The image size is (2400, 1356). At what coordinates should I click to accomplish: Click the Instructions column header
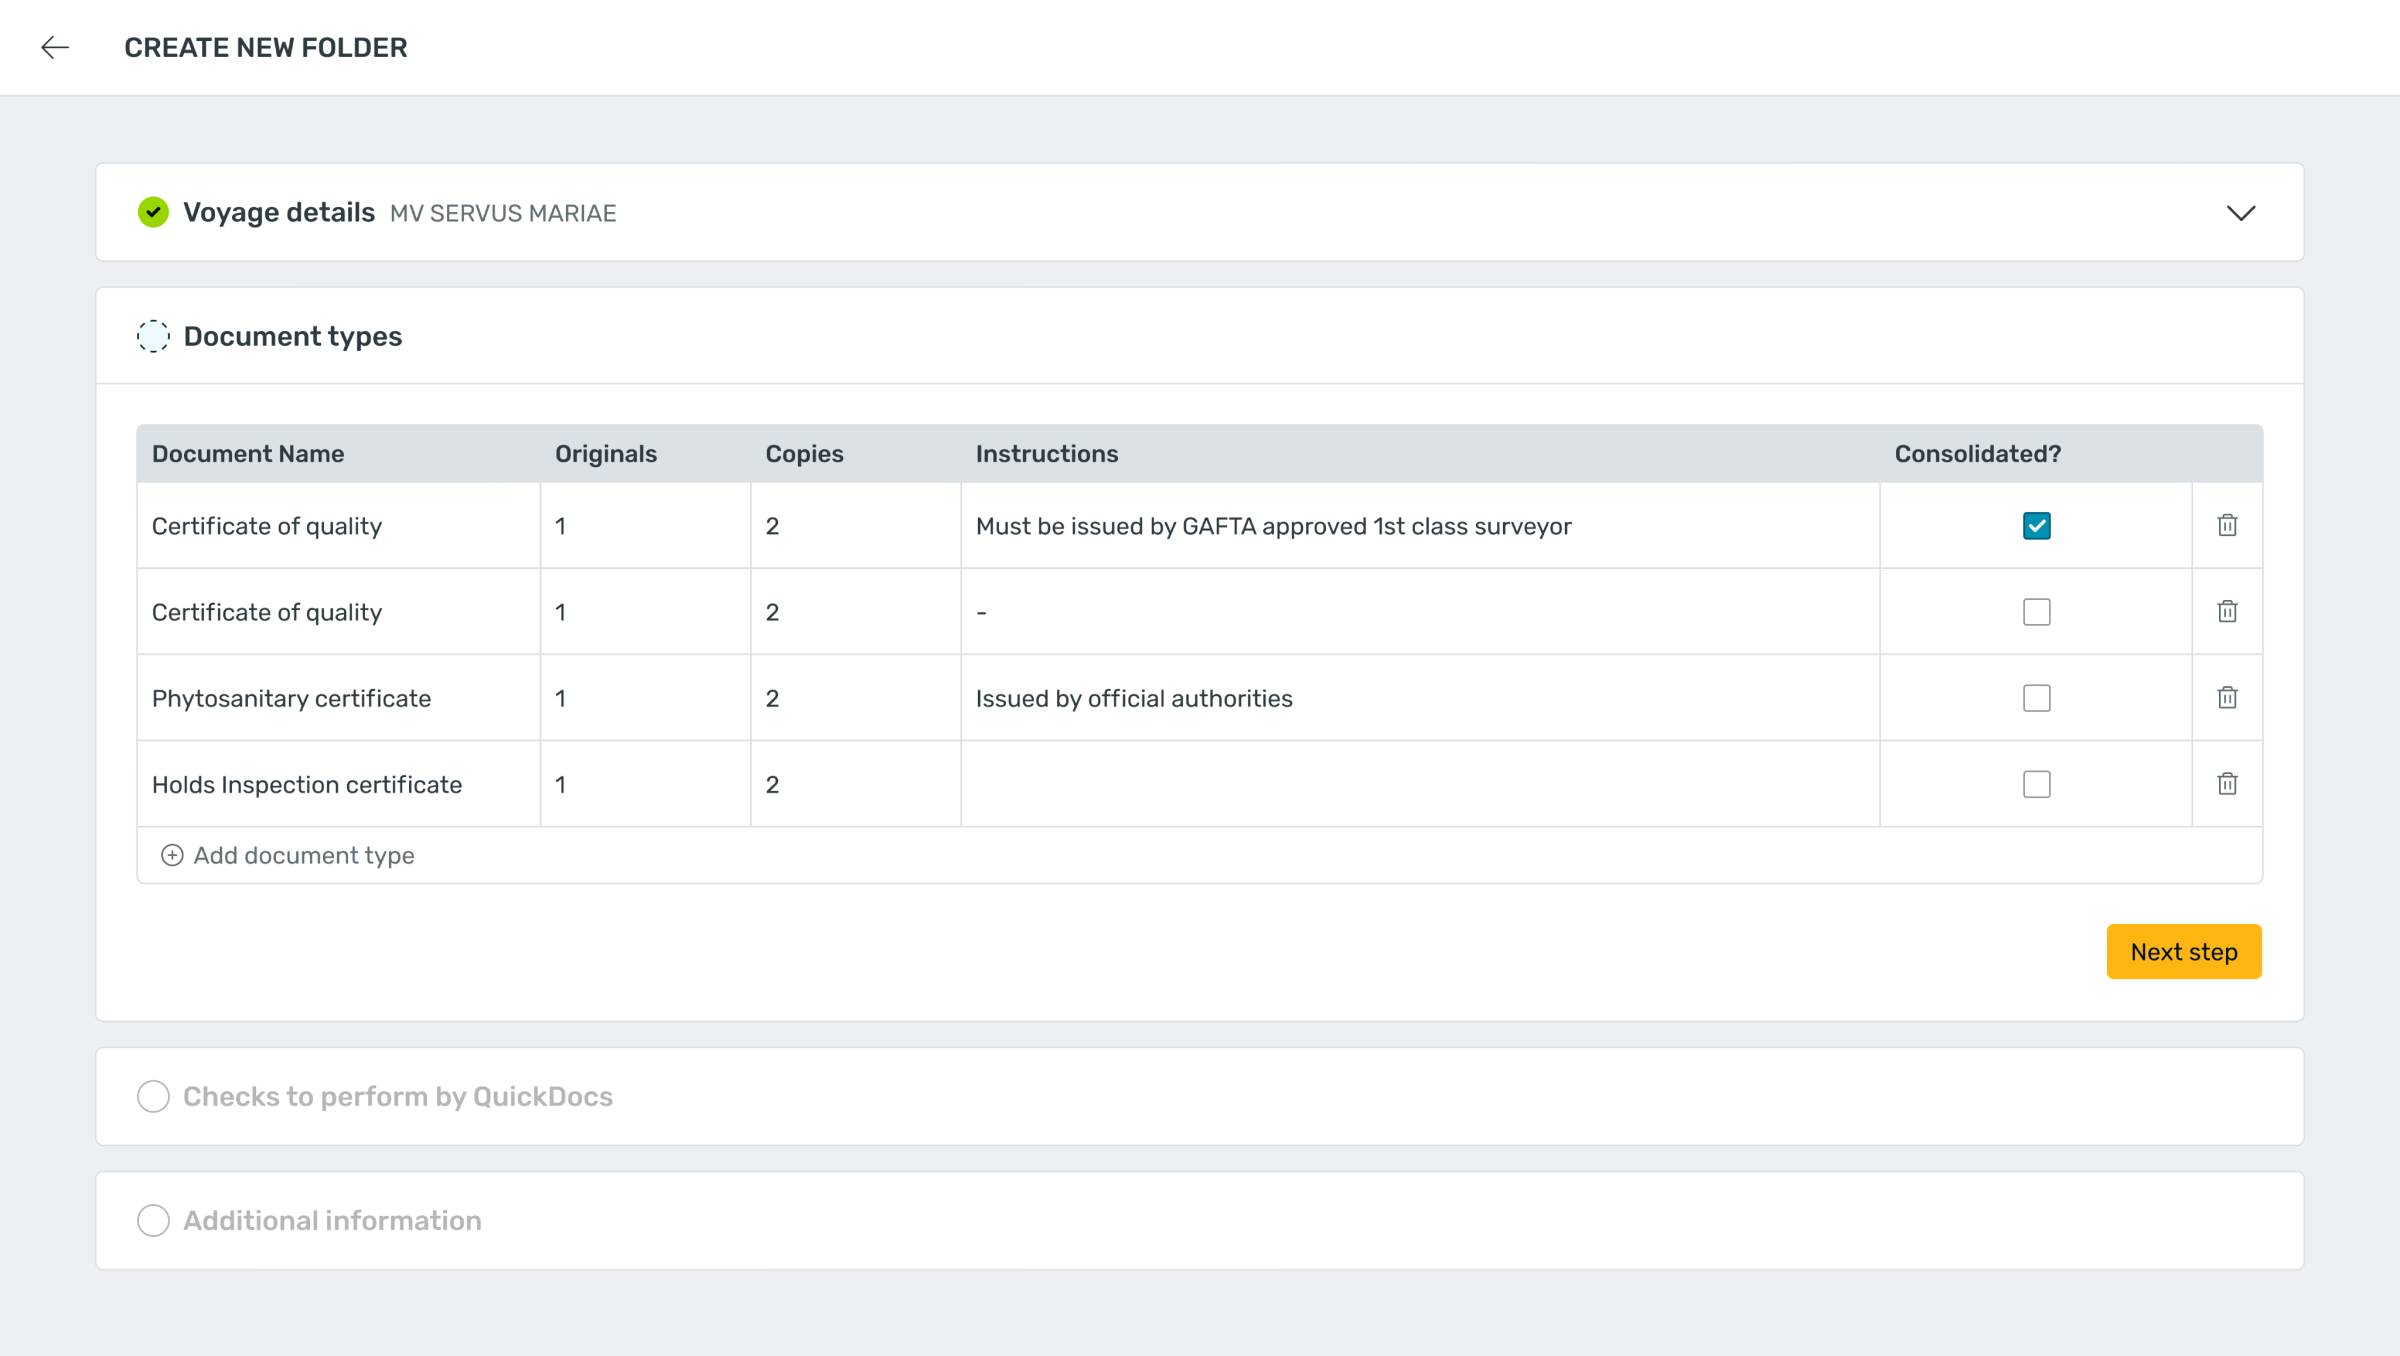1046,454
